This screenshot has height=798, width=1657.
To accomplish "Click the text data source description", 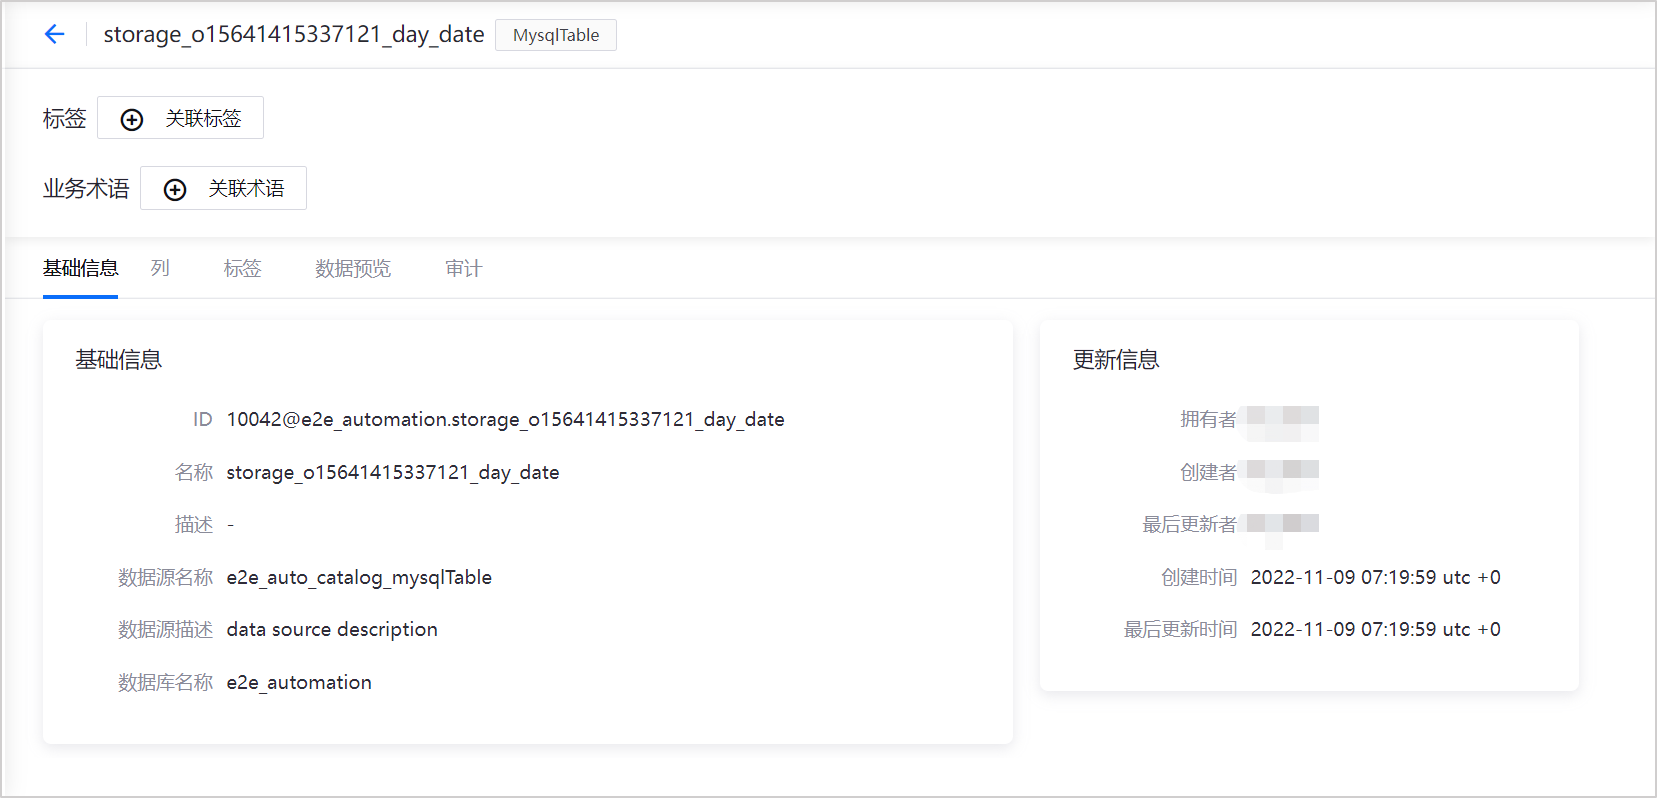I will pos(332,629).
